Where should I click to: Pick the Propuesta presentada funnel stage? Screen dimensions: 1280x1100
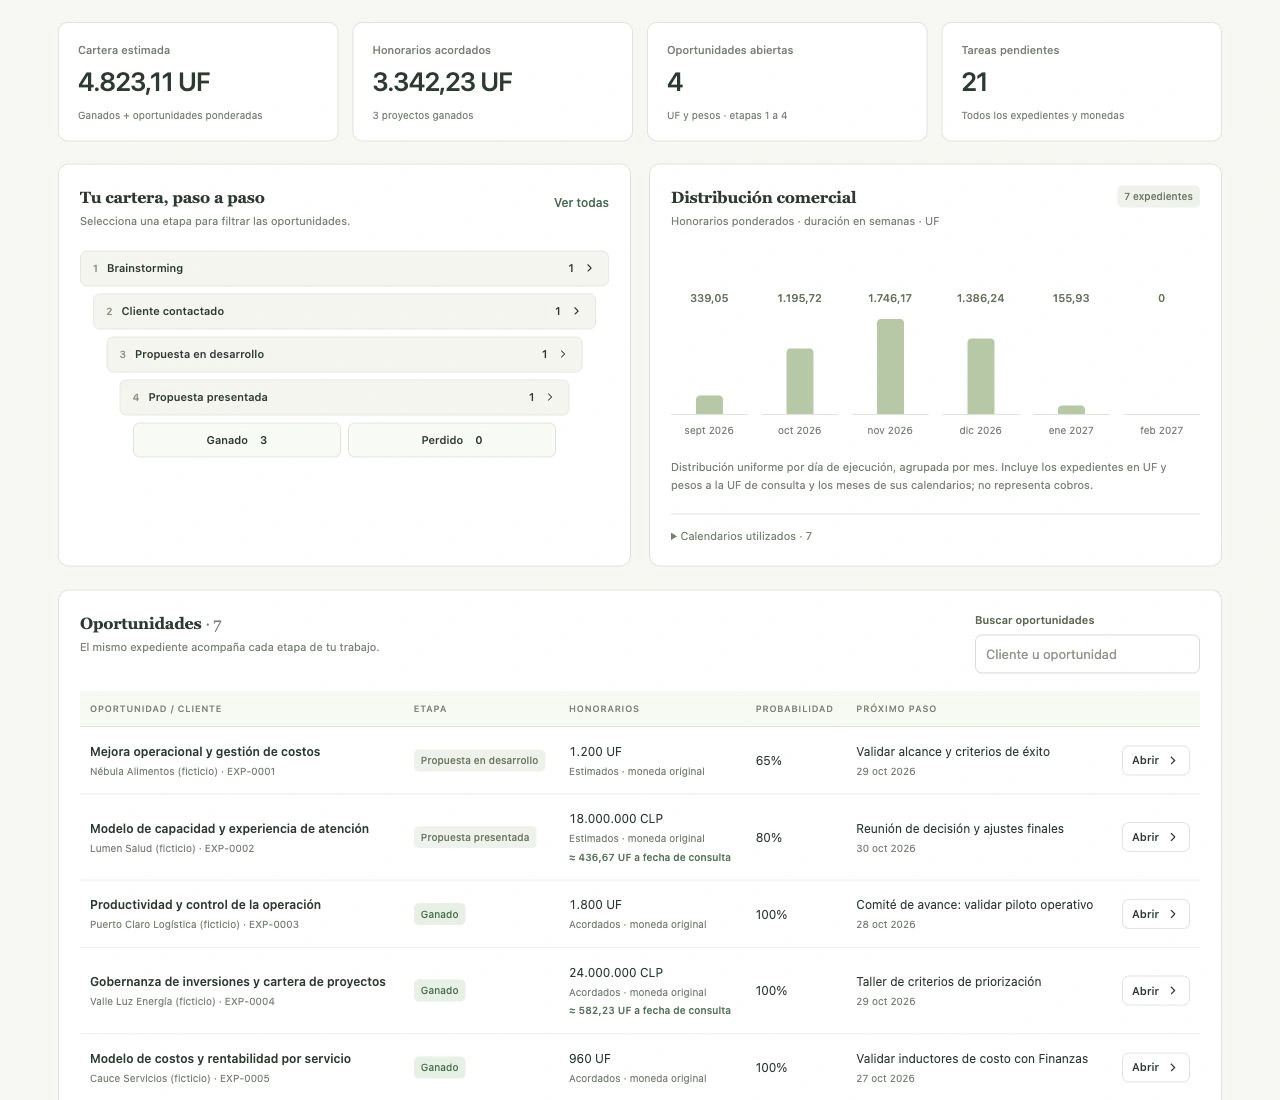click(344, 397)
